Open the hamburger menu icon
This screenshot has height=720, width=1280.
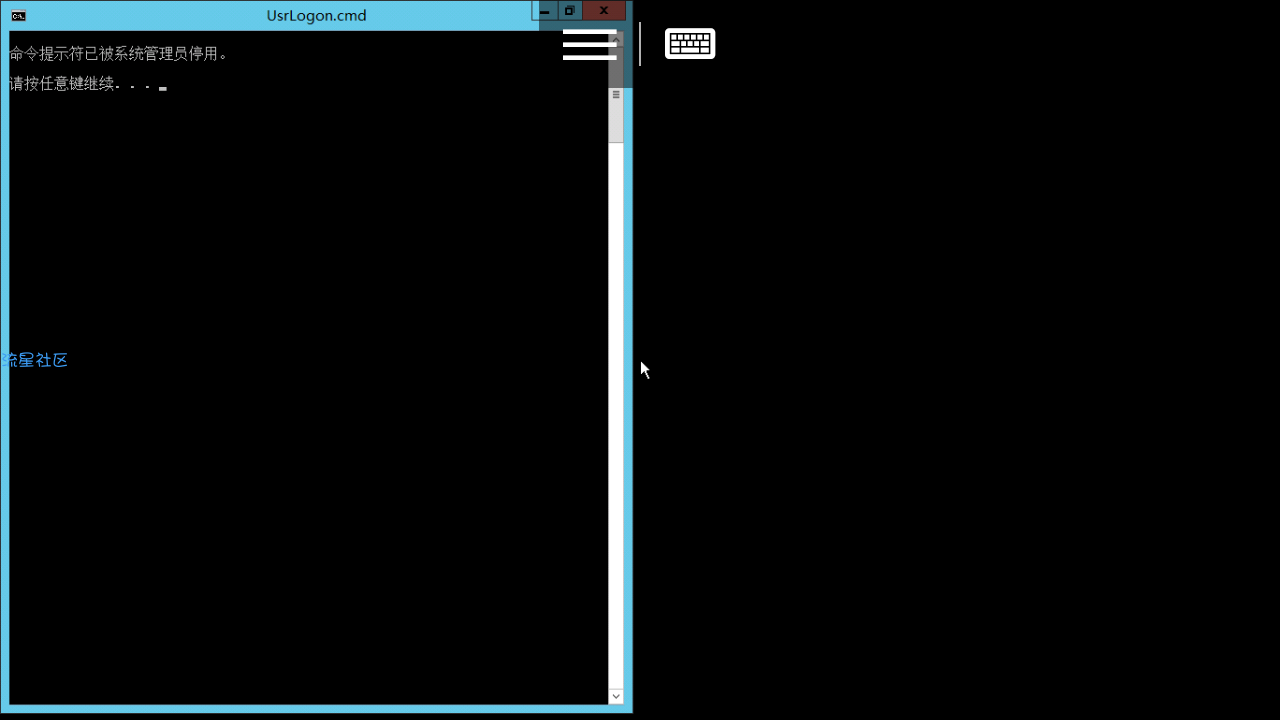tap(590, 45)
